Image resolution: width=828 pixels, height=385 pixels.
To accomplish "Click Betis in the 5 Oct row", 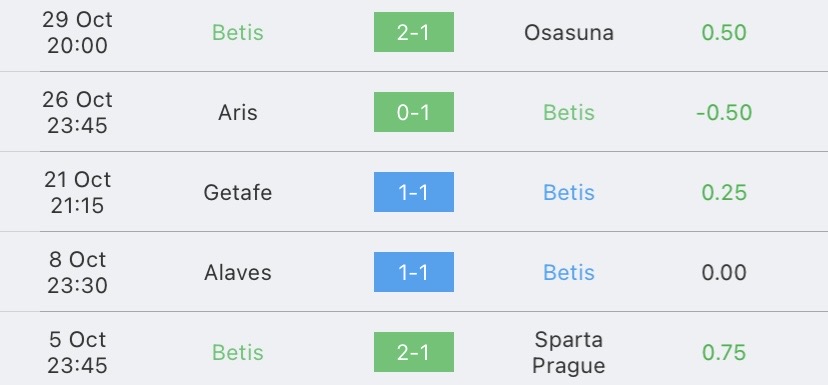I will coord(238,352).
